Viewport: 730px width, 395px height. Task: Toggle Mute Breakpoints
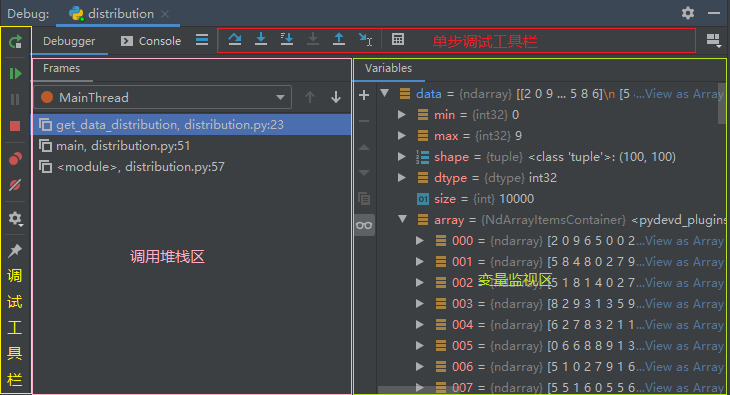[15, 185]
